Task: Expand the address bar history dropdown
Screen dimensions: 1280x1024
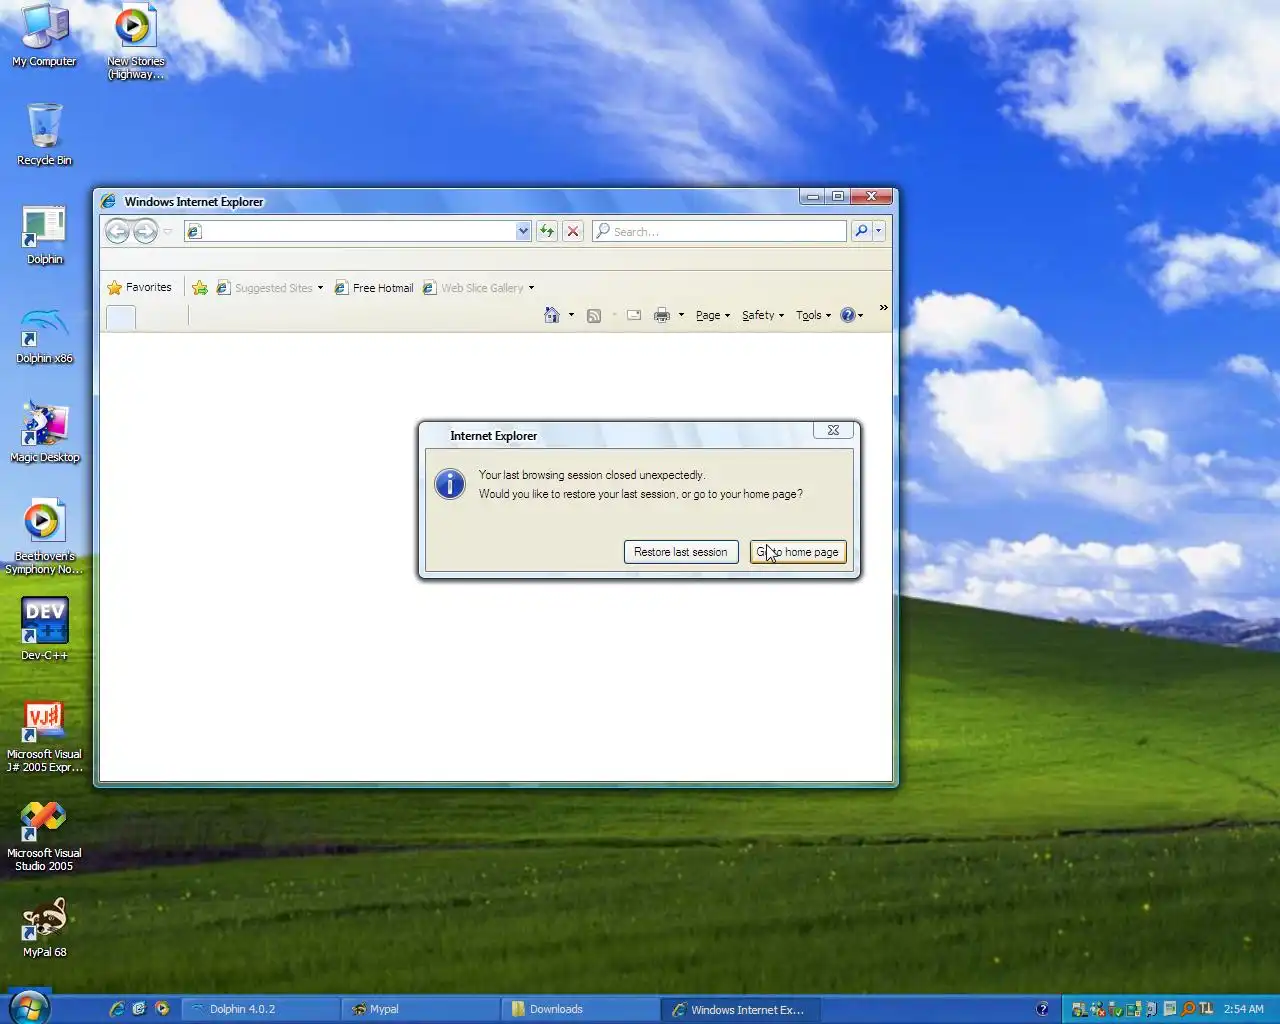Action: [523, 231]
